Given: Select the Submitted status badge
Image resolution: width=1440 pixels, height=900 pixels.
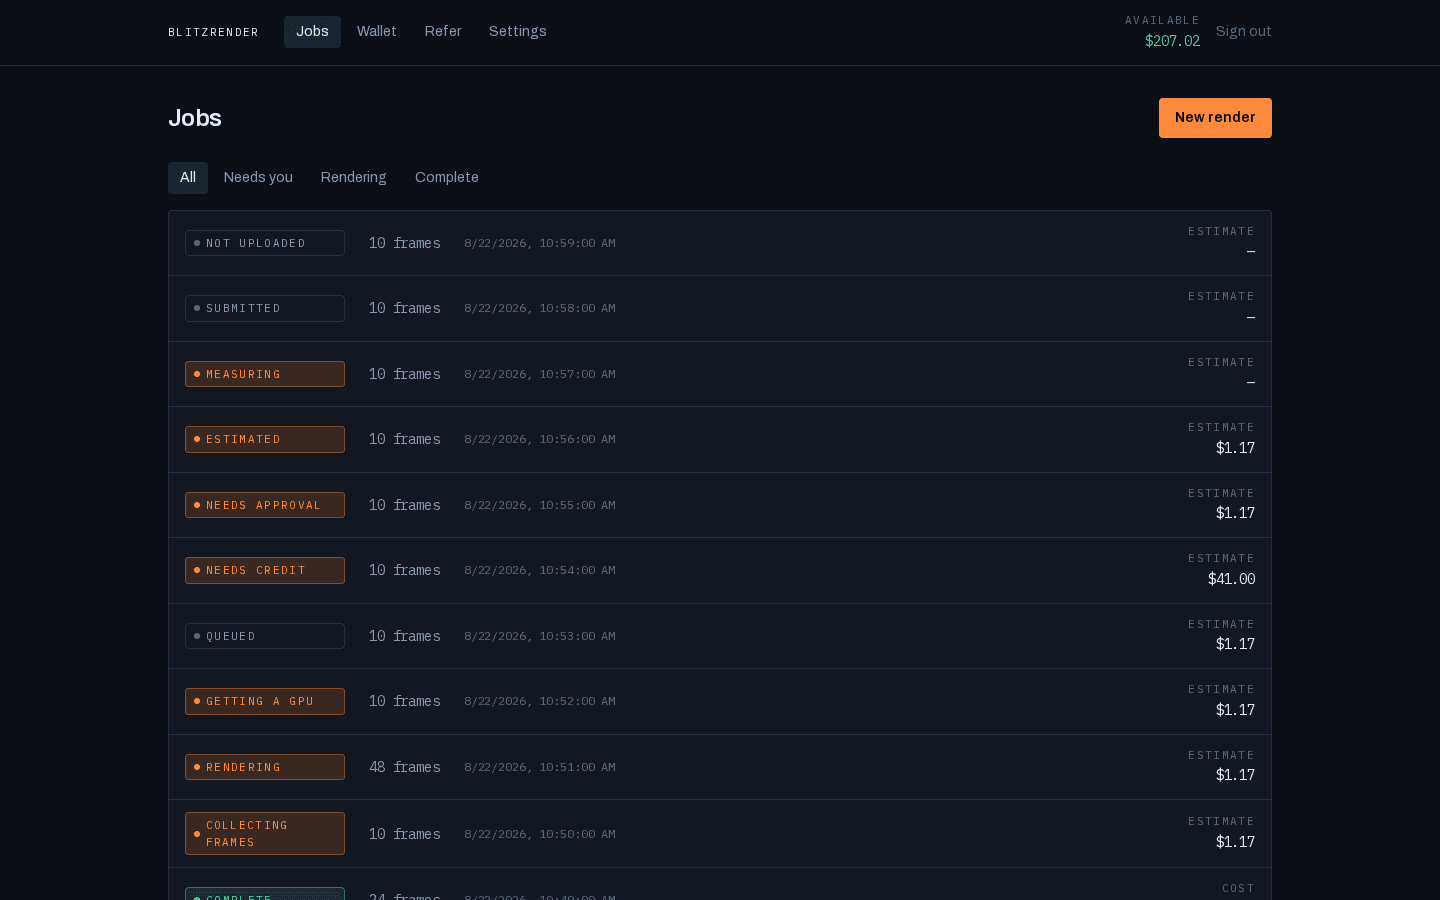Looking at the screenshot, I should 265,309.
